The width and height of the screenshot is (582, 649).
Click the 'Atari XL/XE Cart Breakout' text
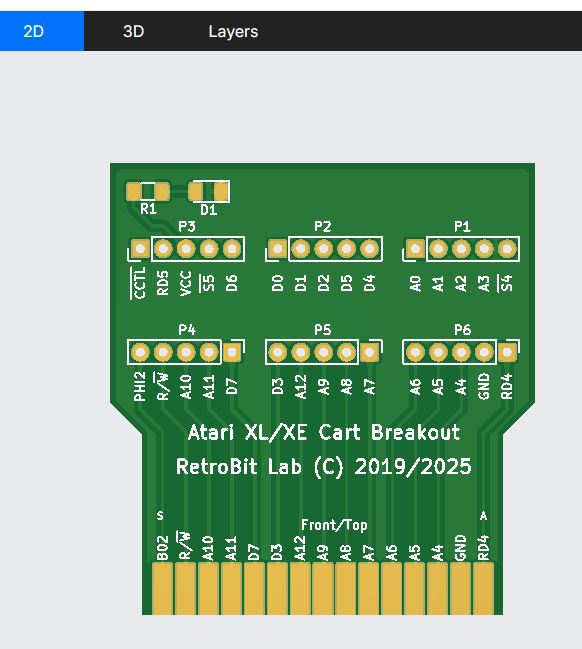pos(324,433)
